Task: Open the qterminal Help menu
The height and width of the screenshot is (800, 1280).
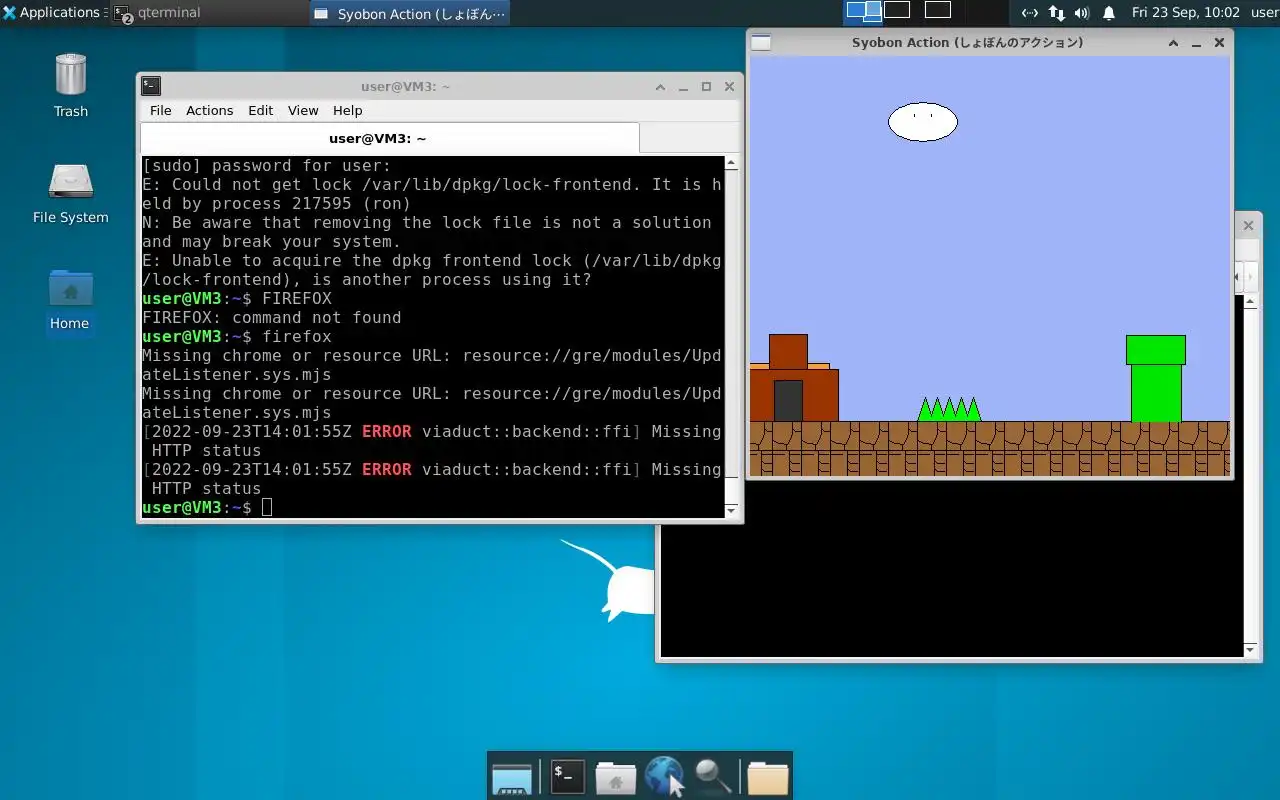Action: click(x=347, y=110)
